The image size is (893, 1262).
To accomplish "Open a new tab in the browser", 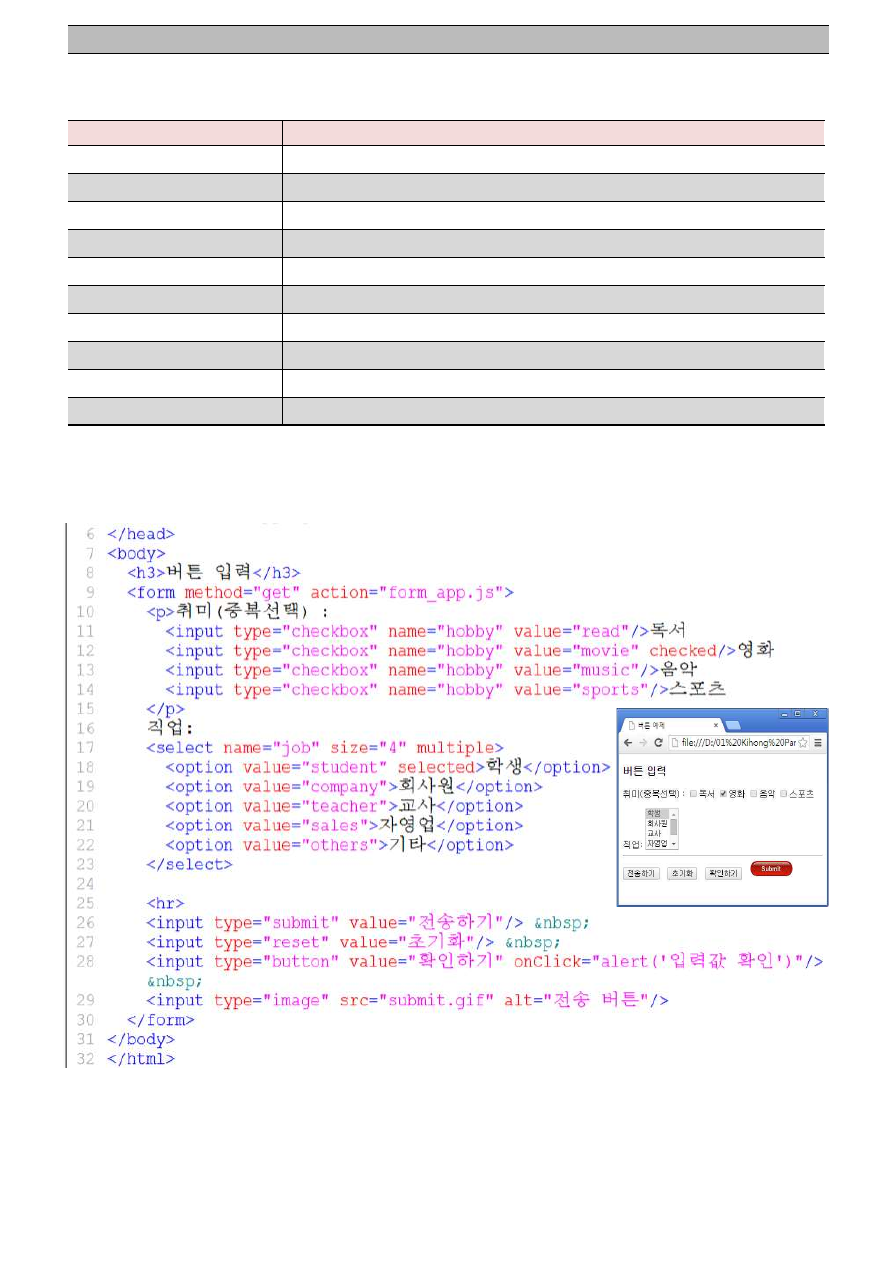I will click(731, 725).
